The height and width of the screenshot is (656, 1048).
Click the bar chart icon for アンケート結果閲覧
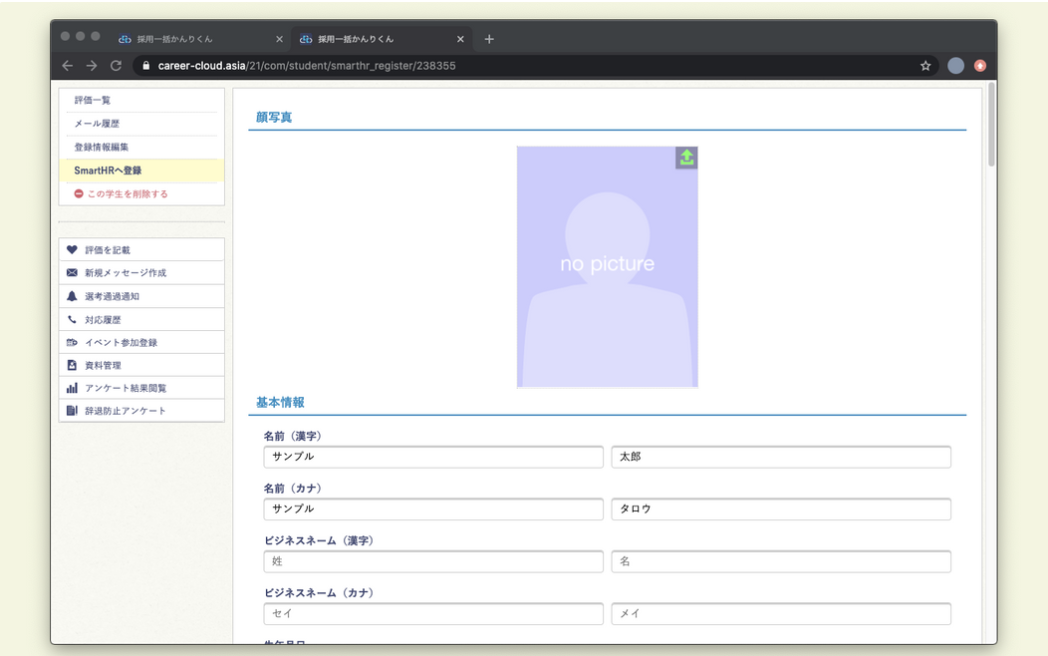point(72,388)
